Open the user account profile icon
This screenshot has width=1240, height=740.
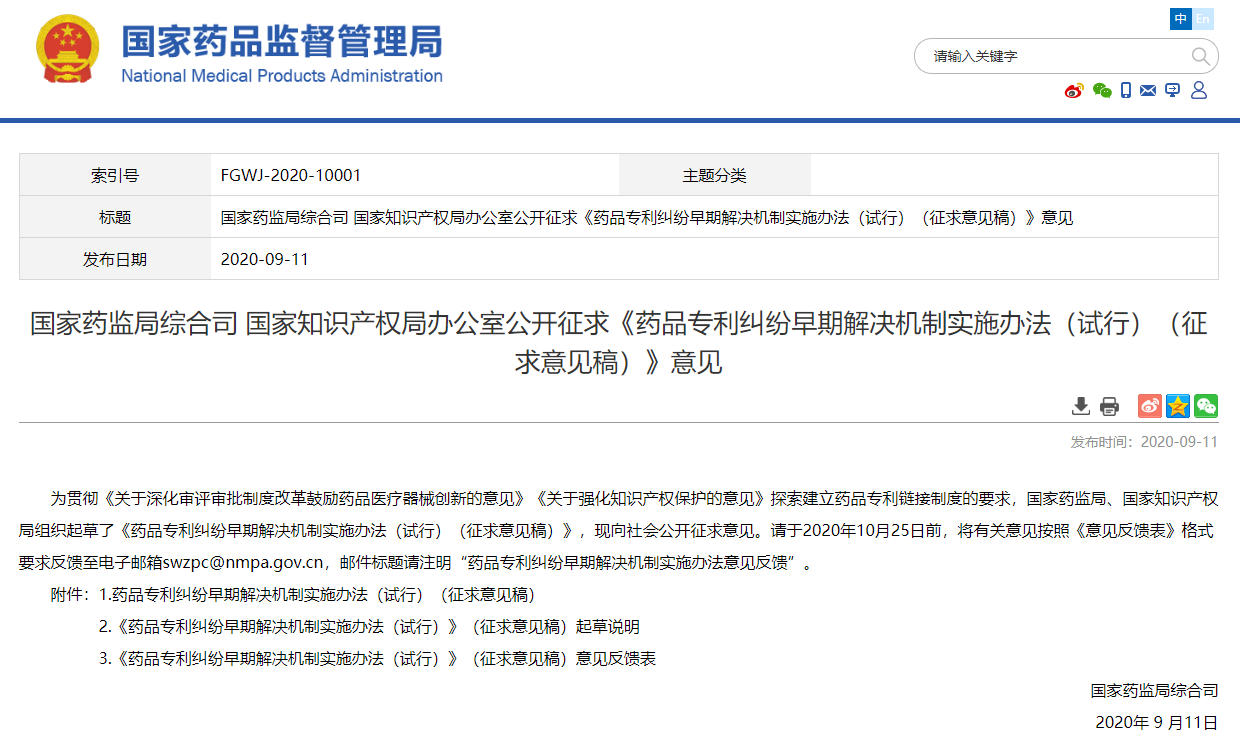point(1199,91)
